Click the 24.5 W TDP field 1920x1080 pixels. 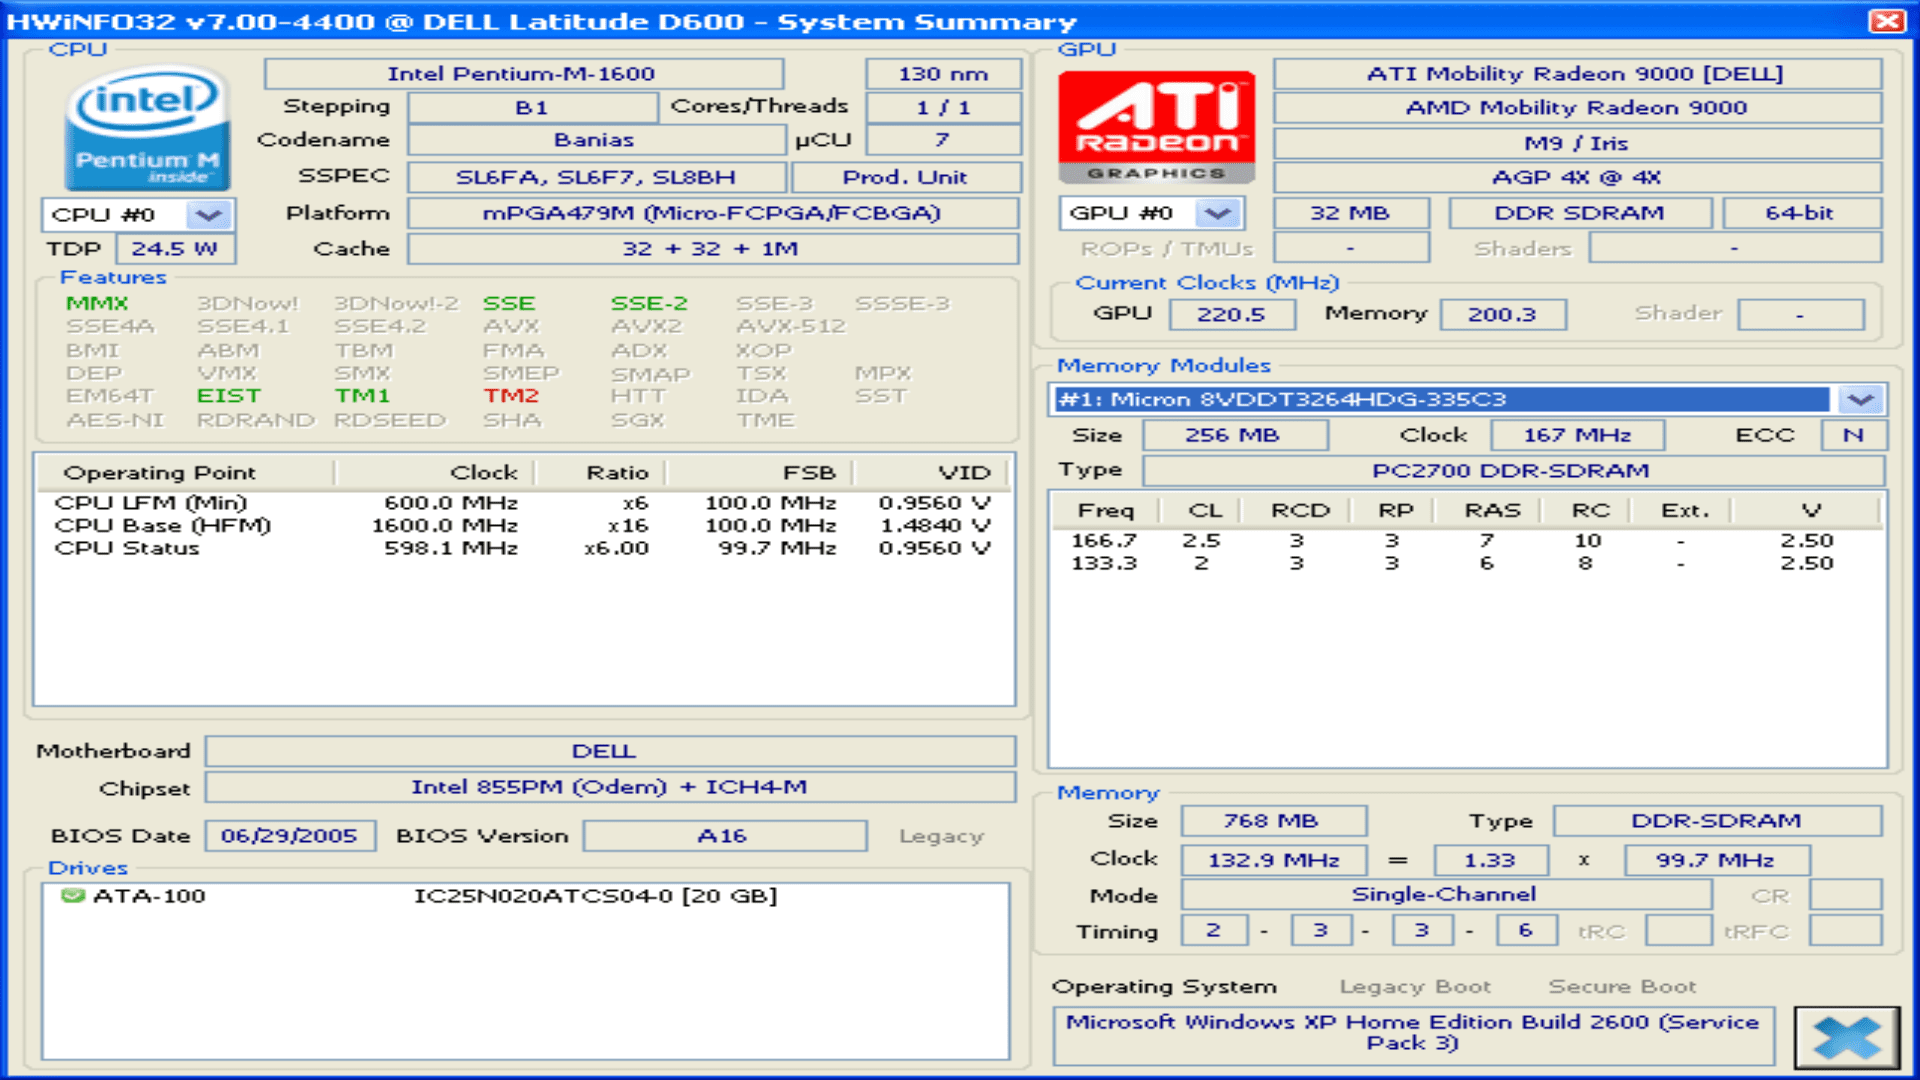pyautogui.click(x=175, y=249)
